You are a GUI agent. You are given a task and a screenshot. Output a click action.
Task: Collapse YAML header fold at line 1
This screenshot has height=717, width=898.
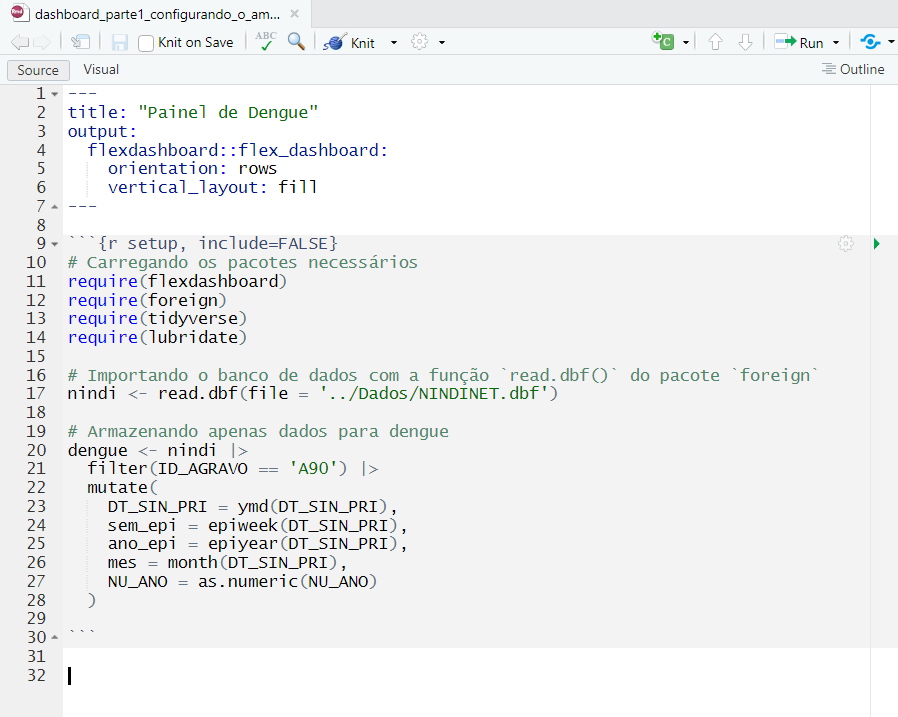[54, 94]
